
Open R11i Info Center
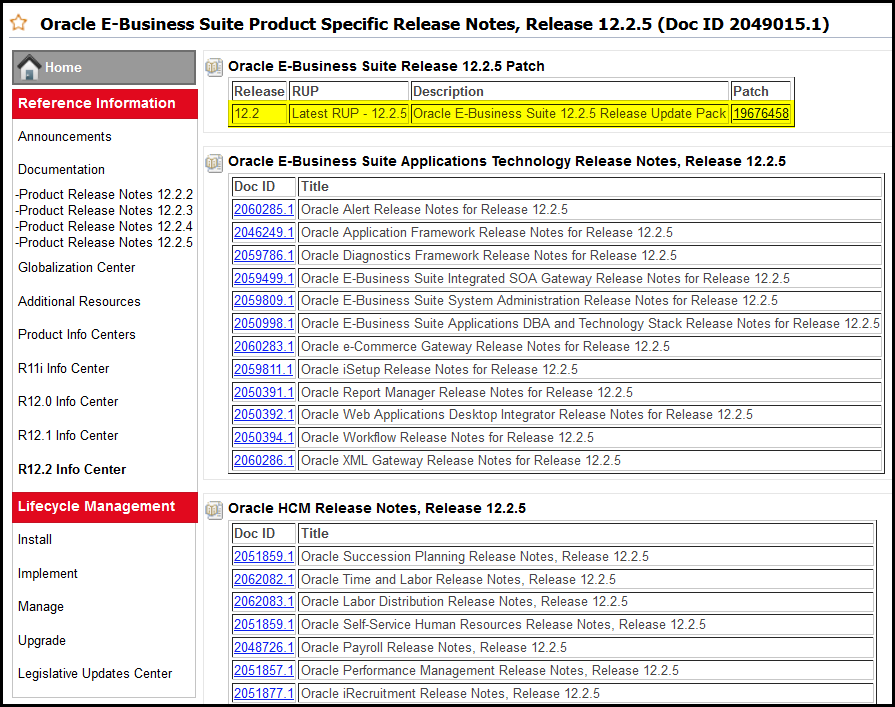pos(63,369)
